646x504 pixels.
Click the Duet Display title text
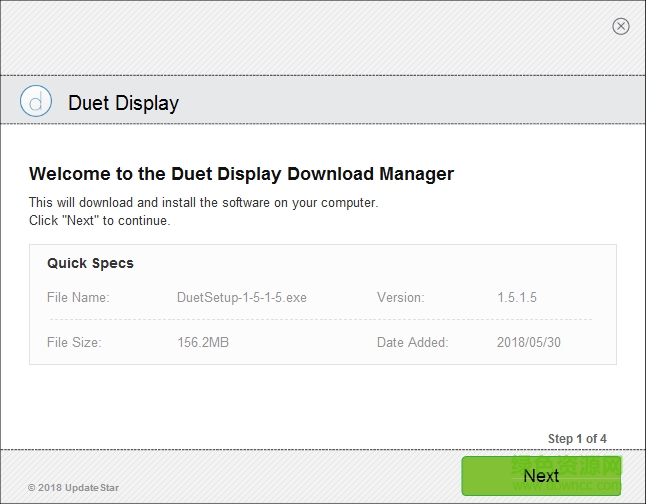tap(123, 103)
